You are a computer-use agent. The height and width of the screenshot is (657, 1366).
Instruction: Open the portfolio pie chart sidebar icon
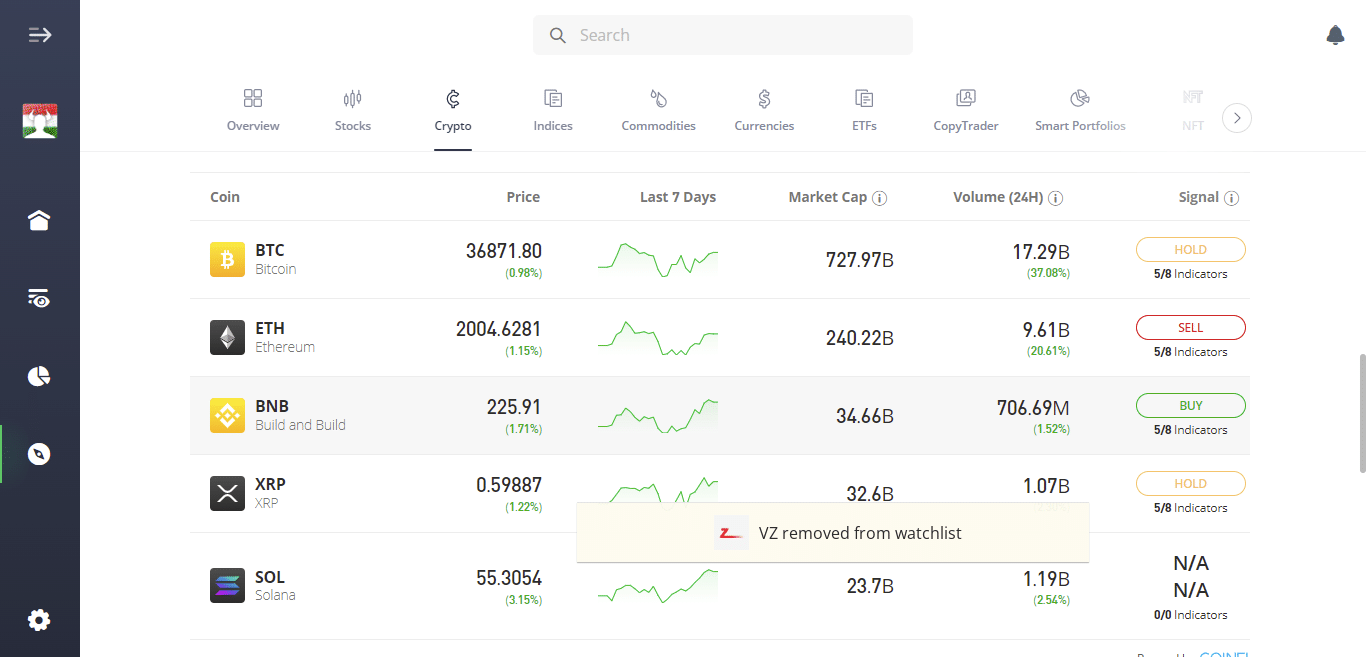pyautogui.click(x=38, y=376)
